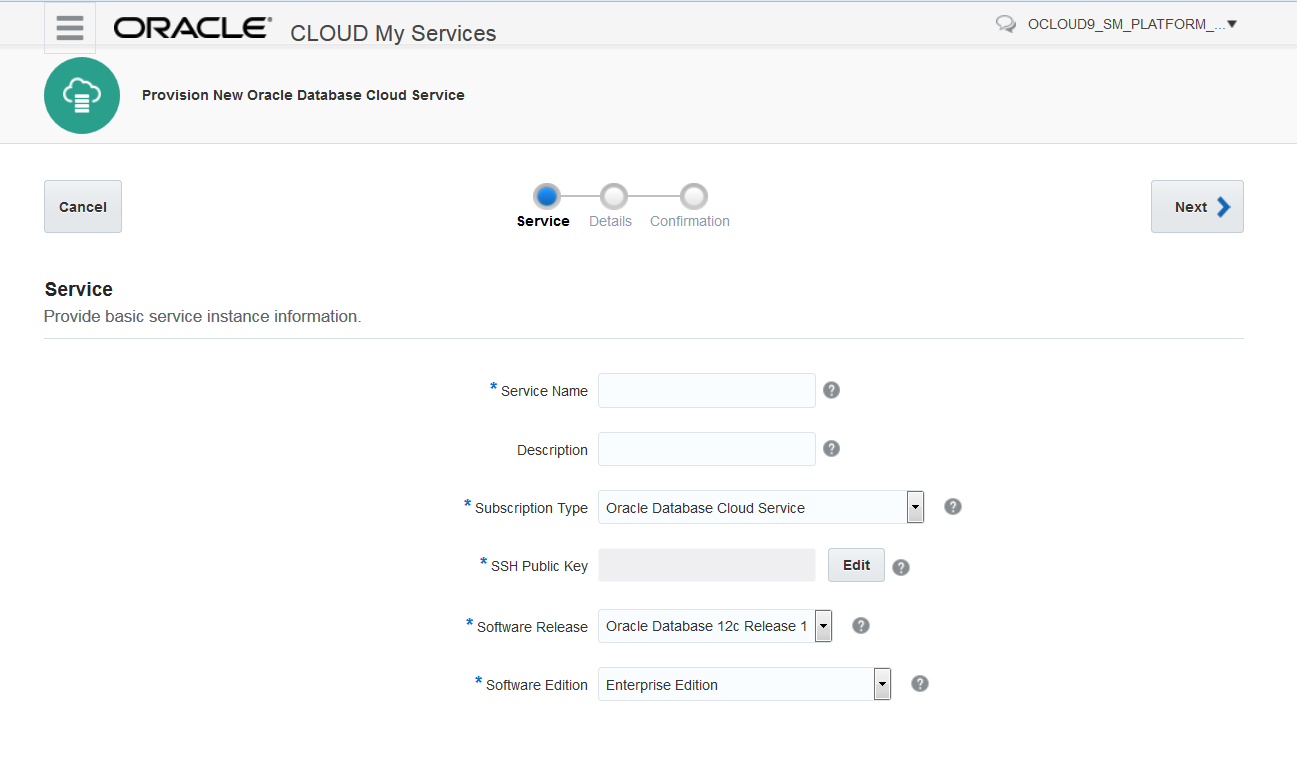The width and height of the screenshot is (1297, 783).
Task: Show help for Subscription Type
Action: click(x=953, y=507)
